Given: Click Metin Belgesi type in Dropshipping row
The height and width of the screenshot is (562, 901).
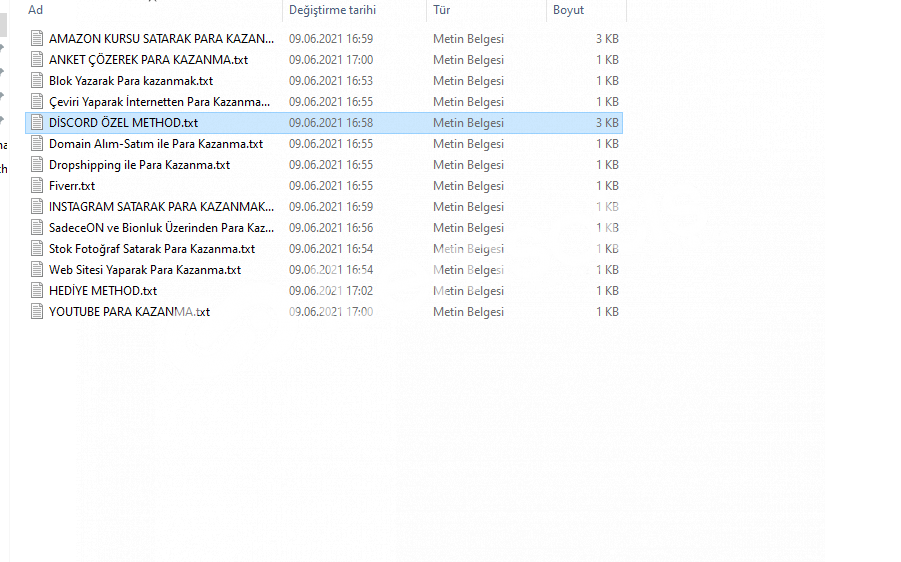Looking at the screenshot, I should click(468, 164).
